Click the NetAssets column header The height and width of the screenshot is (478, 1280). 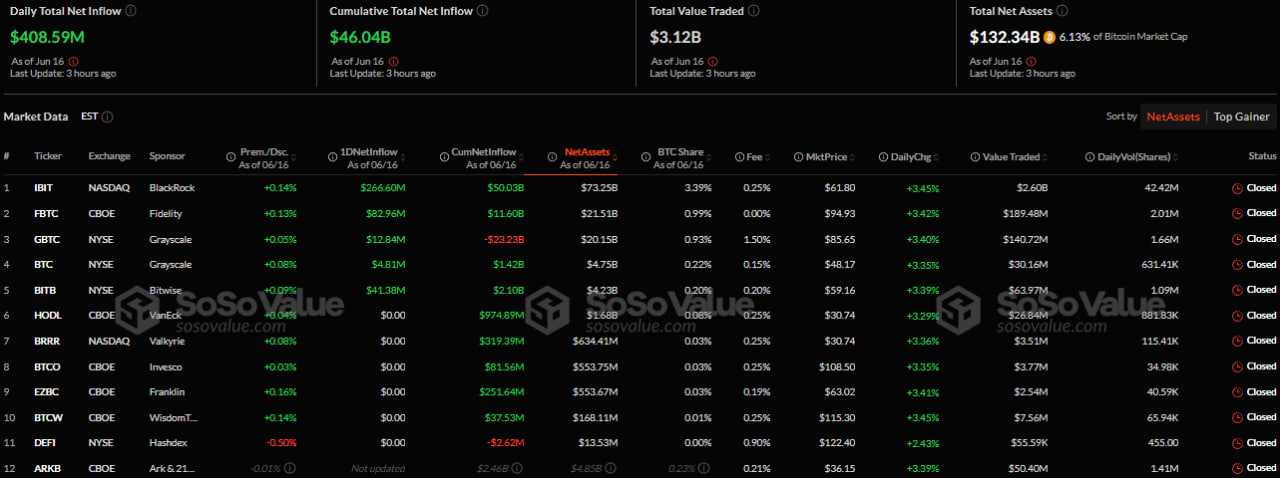(586, 152)
